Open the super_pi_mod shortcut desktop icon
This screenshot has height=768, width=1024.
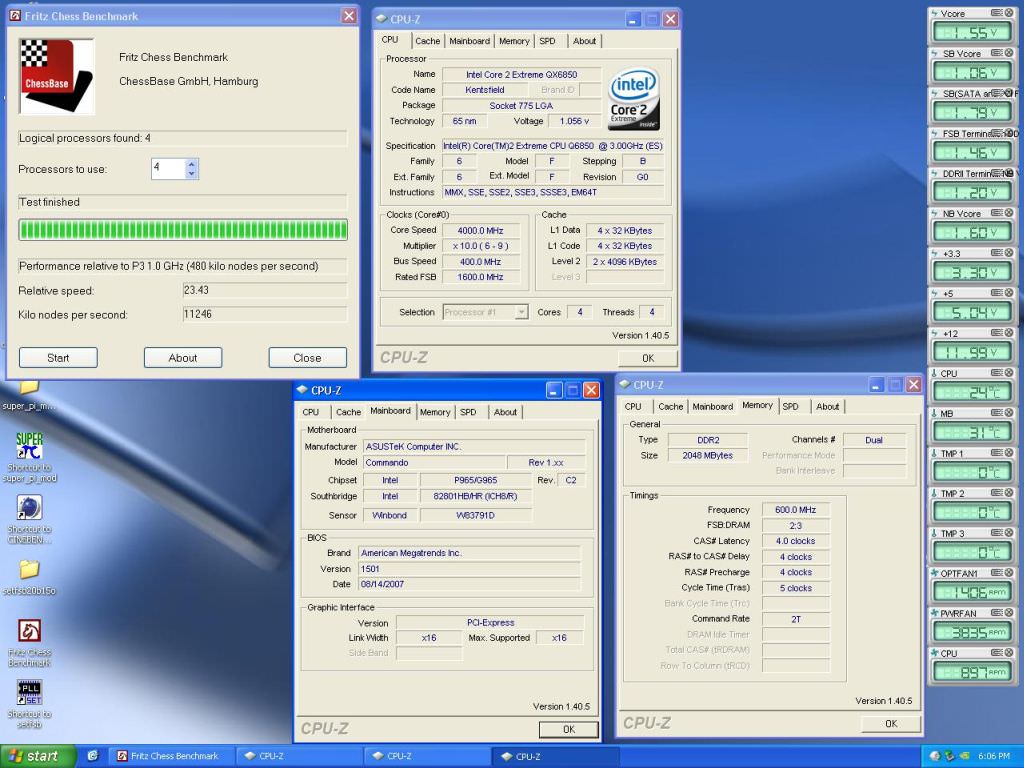point(29,456)
